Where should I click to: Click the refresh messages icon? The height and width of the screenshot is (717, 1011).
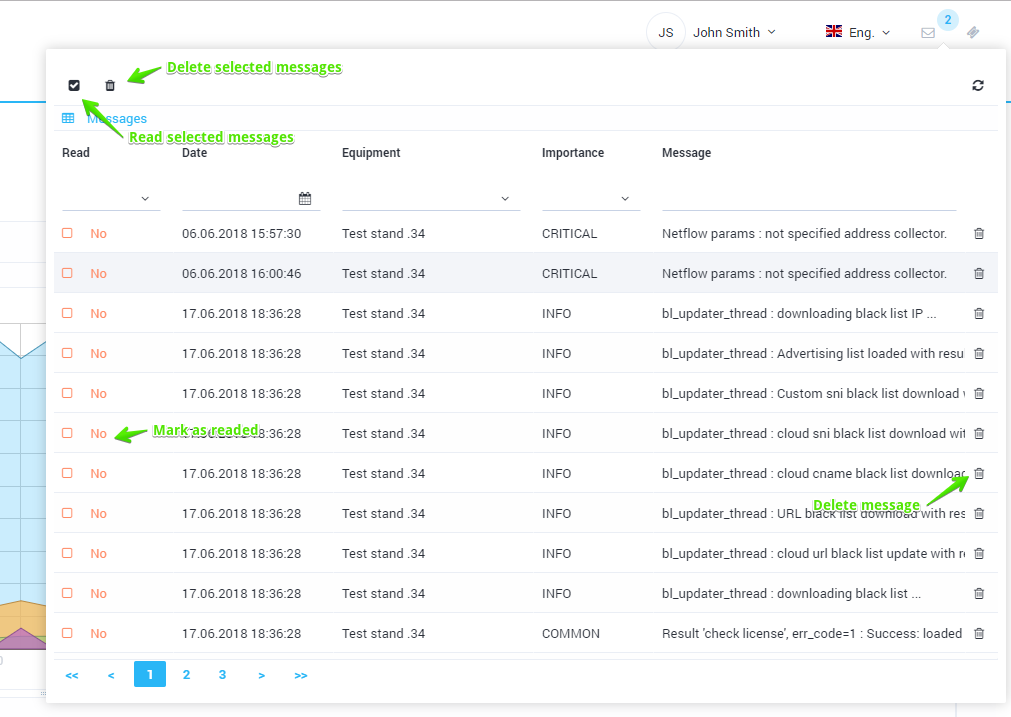(x=978, y=86)
